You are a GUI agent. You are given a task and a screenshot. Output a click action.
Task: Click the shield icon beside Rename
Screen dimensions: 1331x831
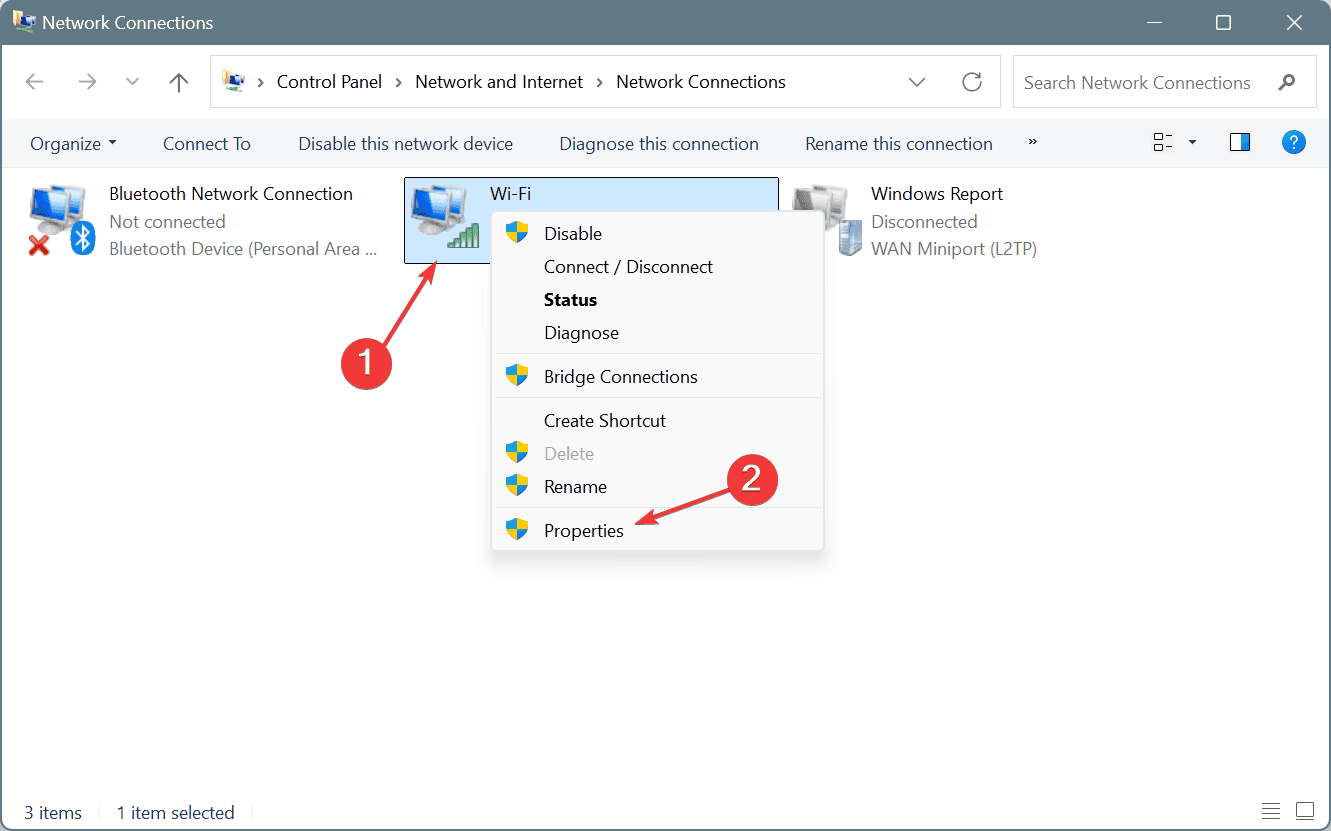pyautogui.click(x=517, y=486)
